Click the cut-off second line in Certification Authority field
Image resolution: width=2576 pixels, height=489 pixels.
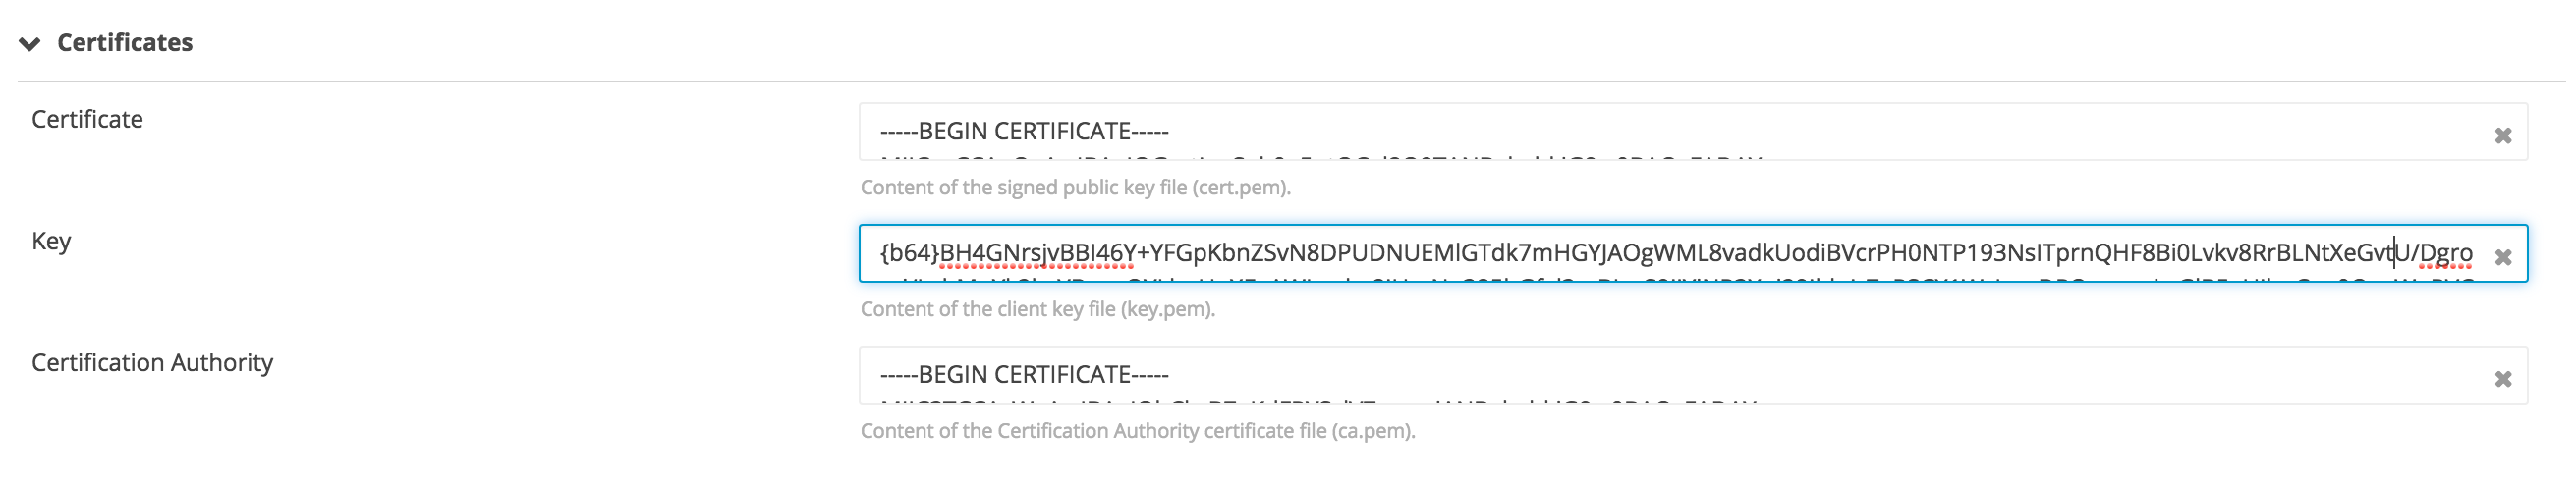point(1320,400)
